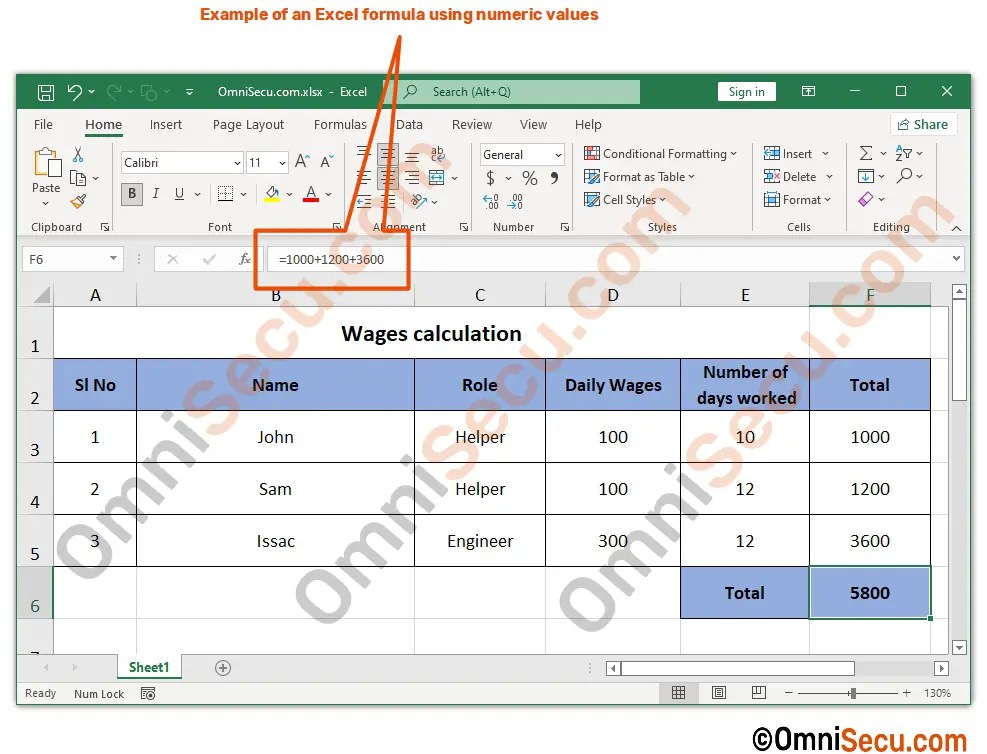Open Format as Table
The width and height of the screenshot is (987, 754).
click(640, 177)
